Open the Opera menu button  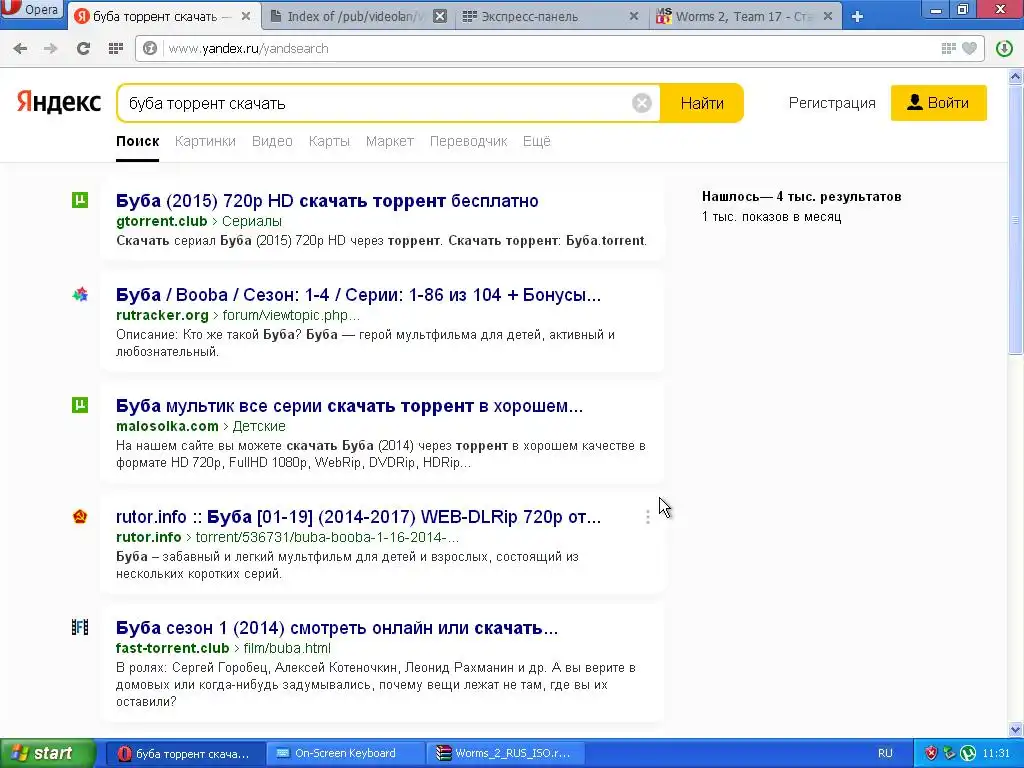tap(32, 11)
